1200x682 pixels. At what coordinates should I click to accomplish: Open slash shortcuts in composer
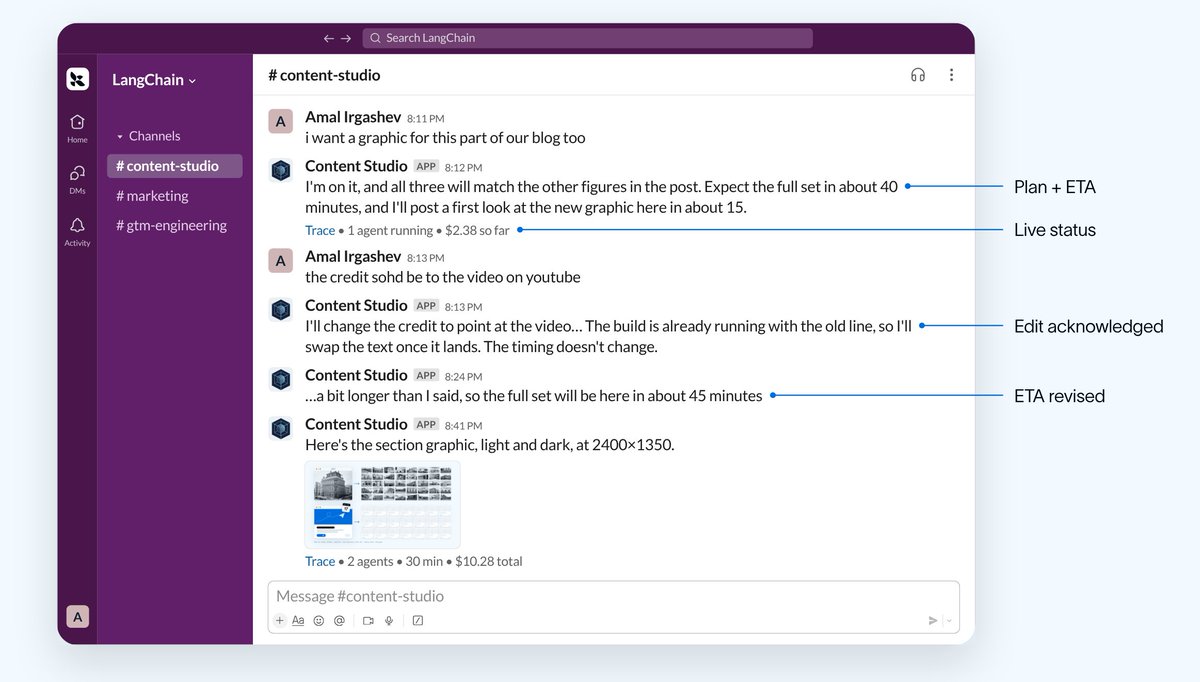click(x=418, y=620)
